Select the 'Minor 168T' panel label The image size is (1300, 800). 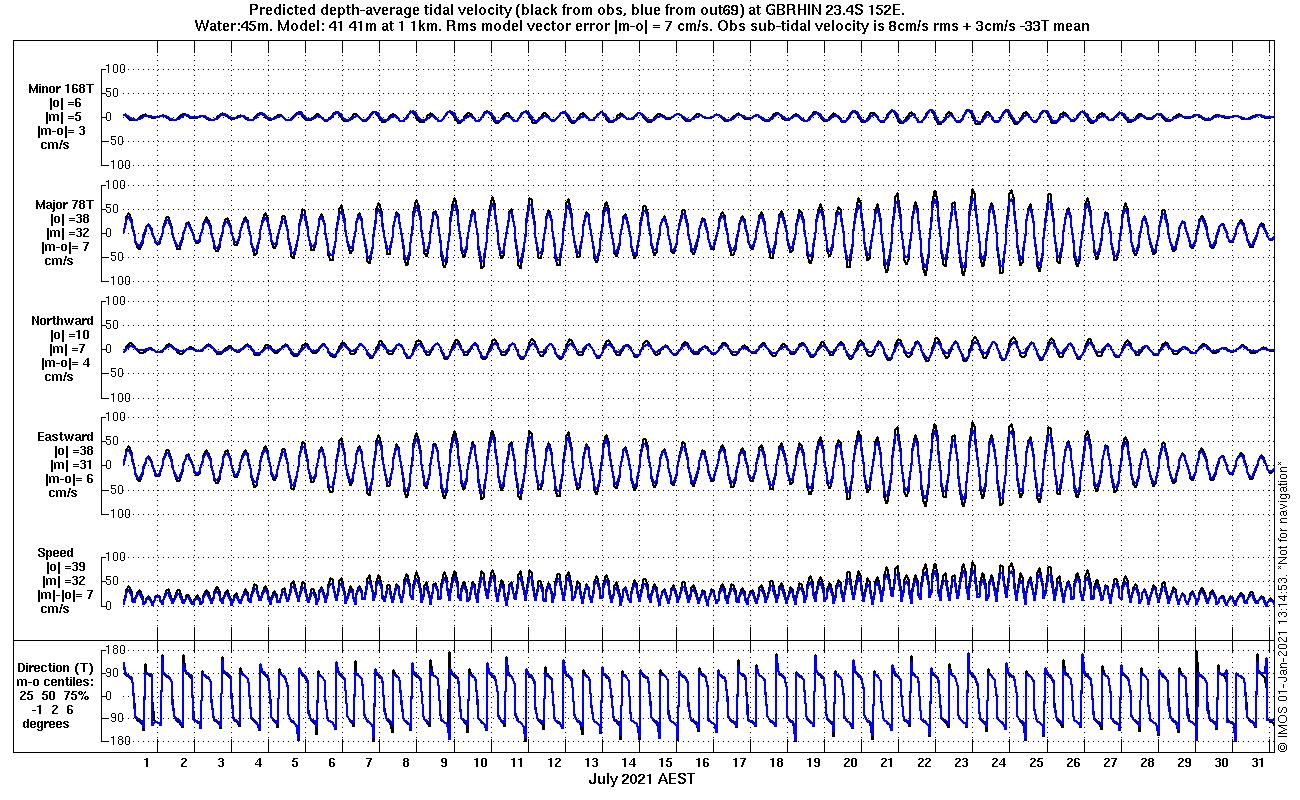[62, 89]
